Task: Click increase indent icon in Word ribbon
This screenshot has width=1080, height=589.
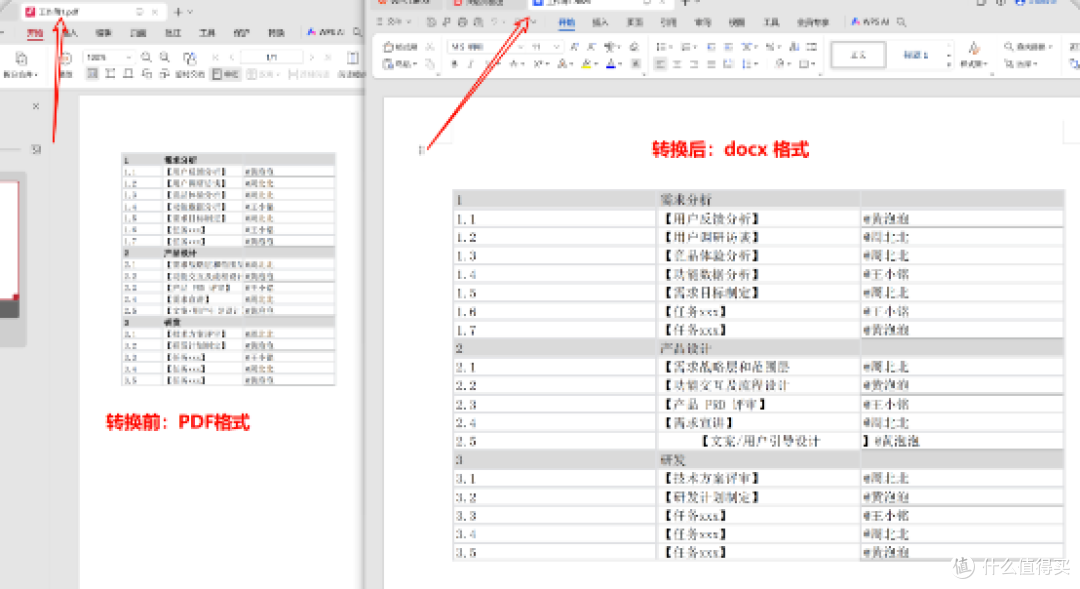Action: (x=728, y=47)
